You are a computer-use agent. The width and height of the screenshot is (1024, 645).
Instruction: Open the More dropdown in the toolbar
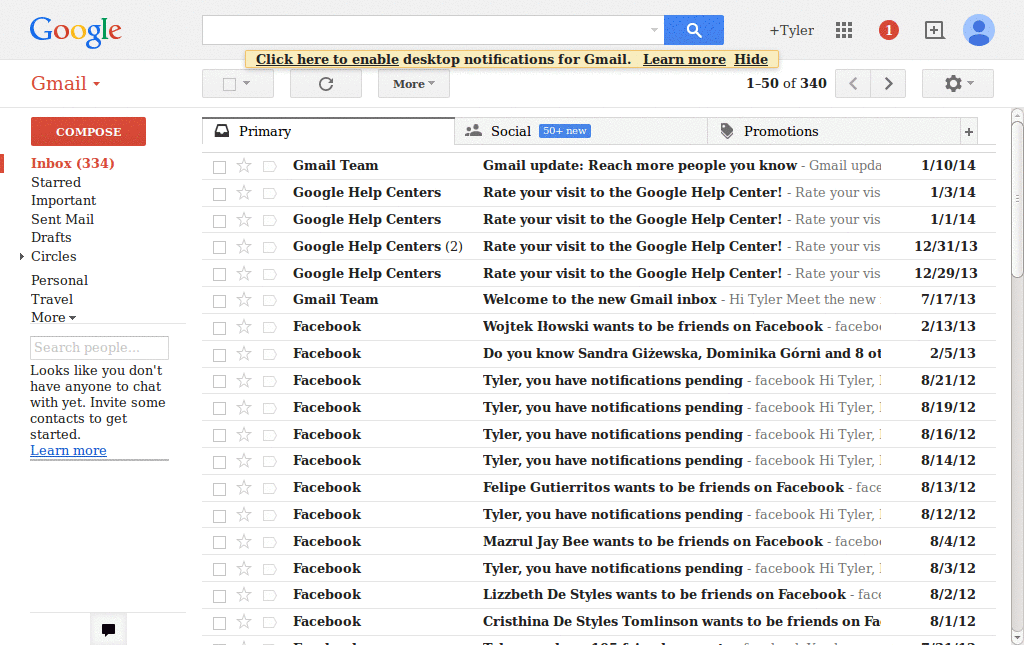click(x=412, y=83)
